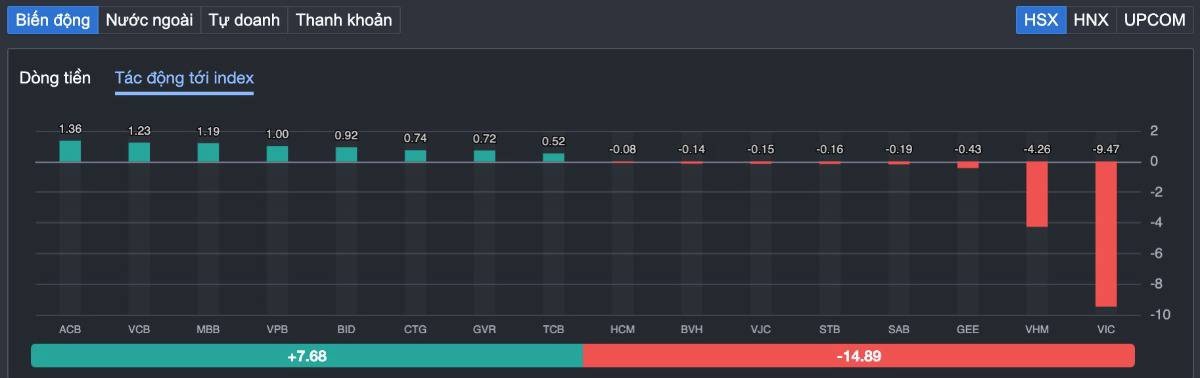The image size is (1200, 378).
Task: Click the 0.72 value above GVR
Action: coord(484,139)
